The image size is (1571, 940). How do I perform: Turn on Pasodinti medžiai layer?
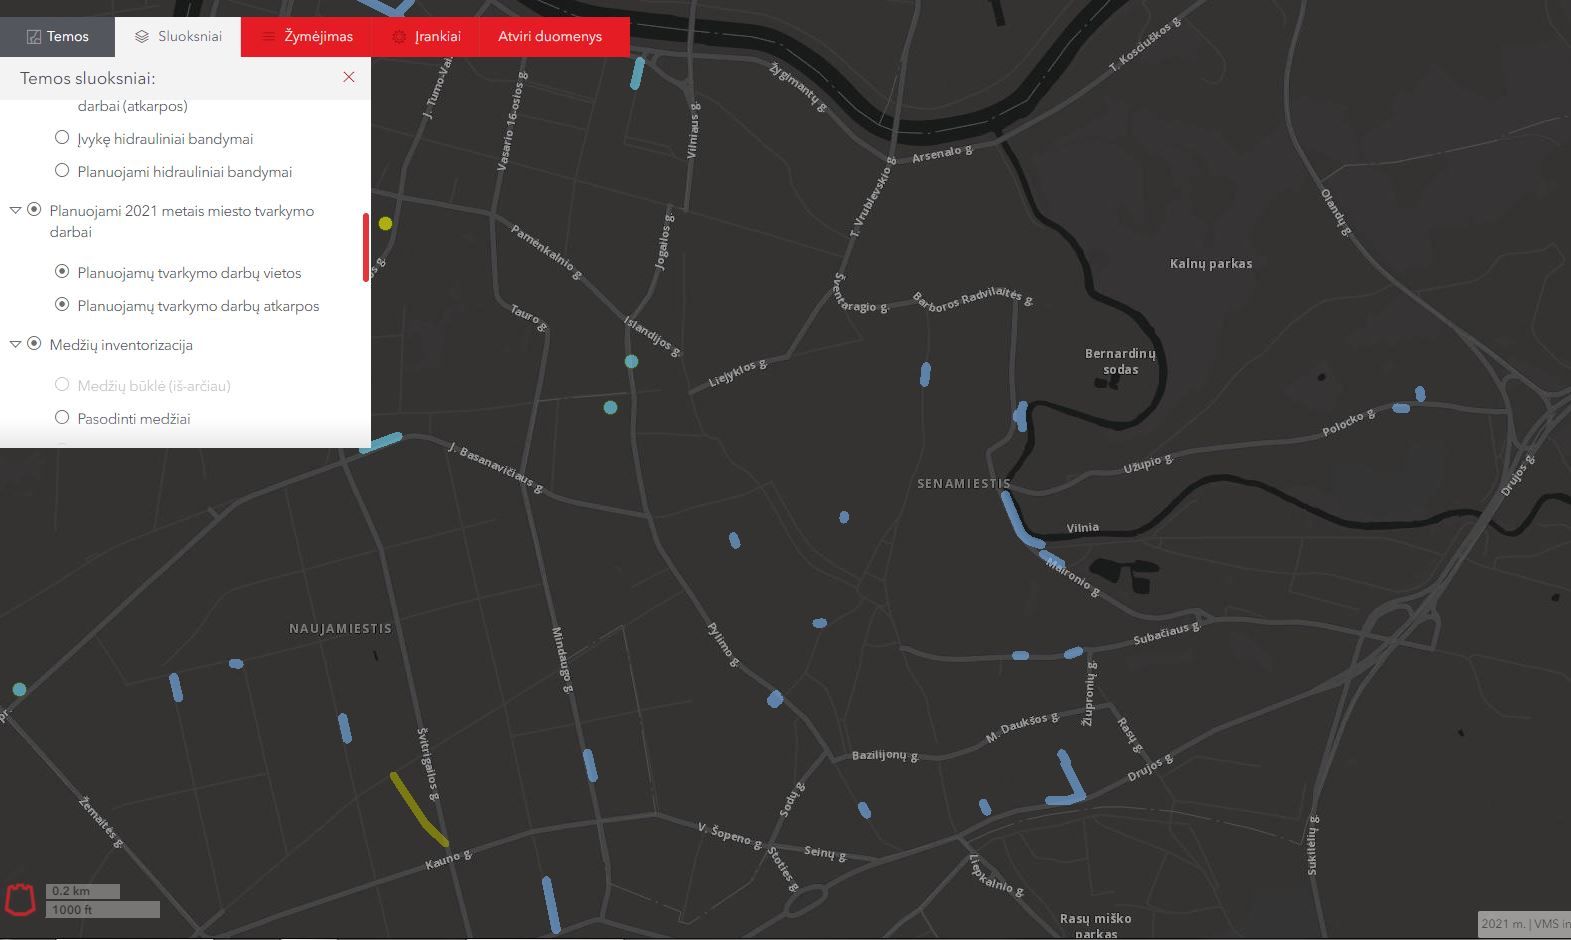(62, 417)
